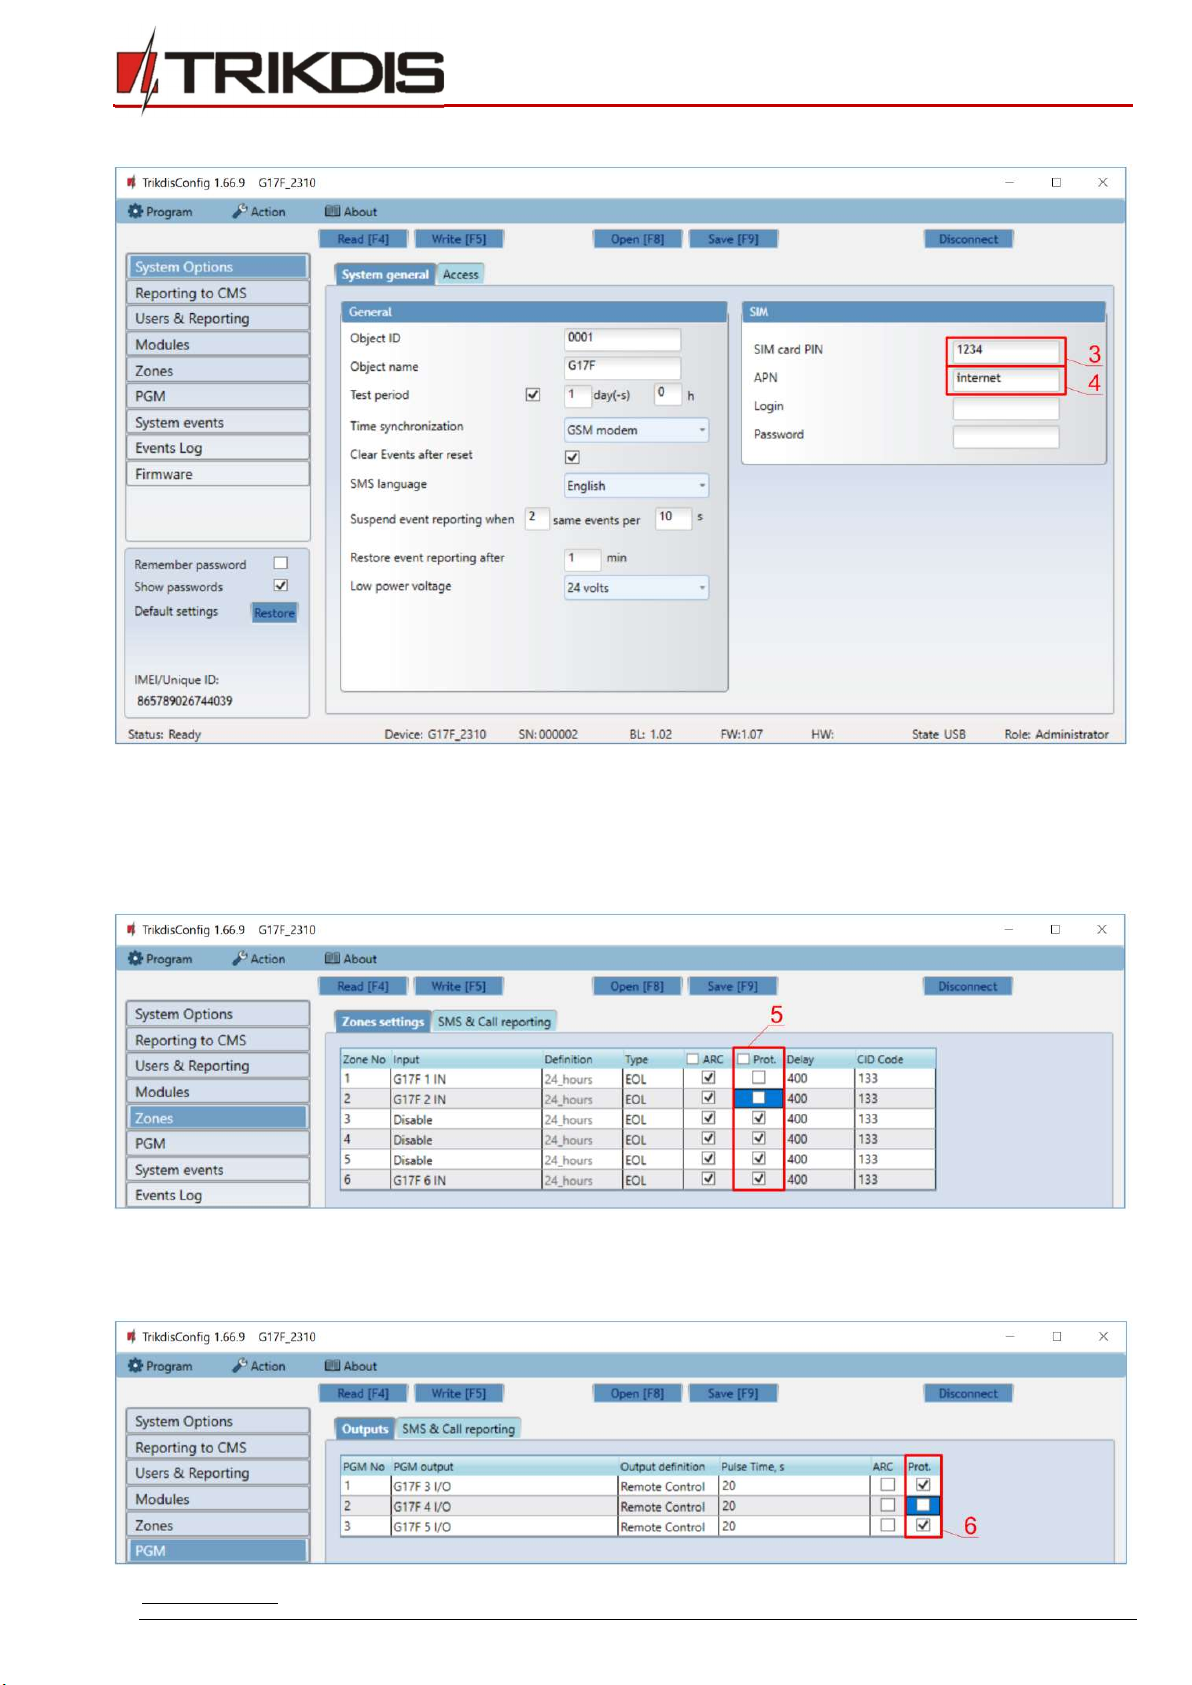This screenshot has height=1685, width=1192.
Task: Click the SIM Password field
Action: point(1005,436)
